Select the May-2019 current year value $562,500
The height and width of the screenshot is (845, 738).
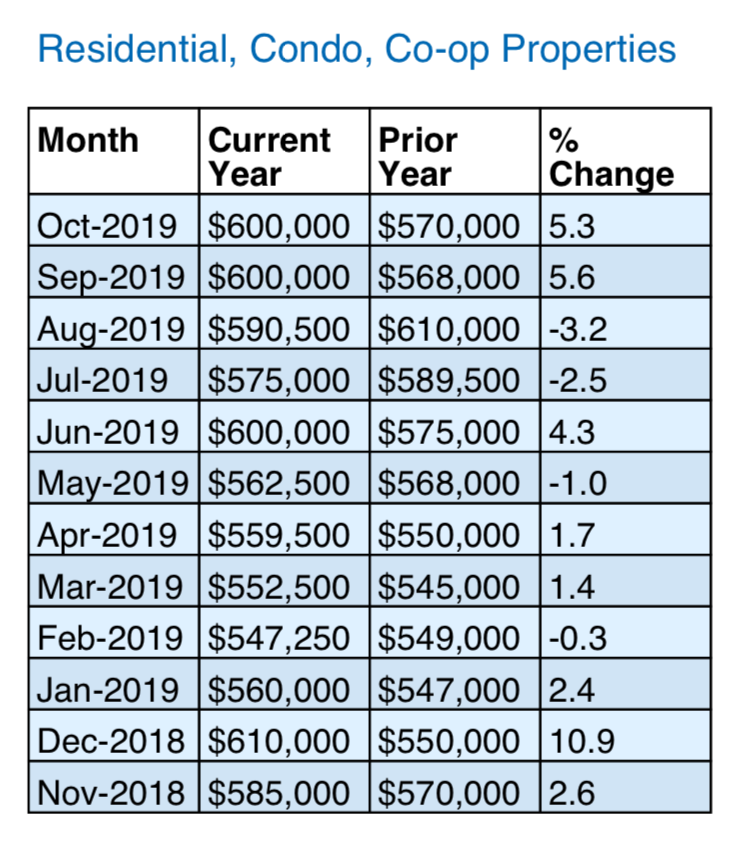[x=280, y=484]
